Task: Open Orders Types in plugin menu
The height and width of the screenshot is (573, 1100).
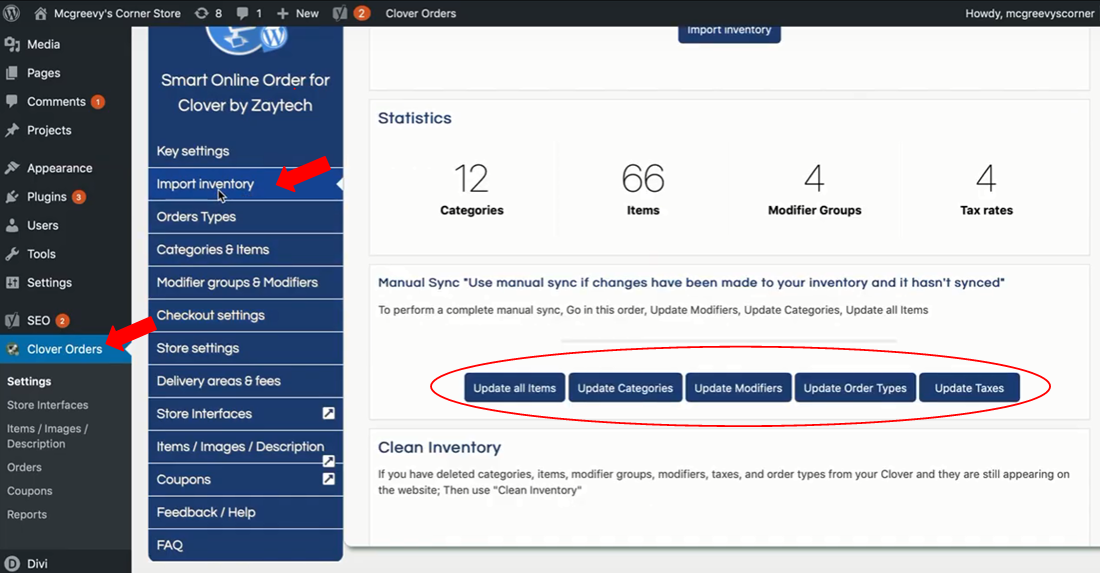Action: tap(246, 217)
